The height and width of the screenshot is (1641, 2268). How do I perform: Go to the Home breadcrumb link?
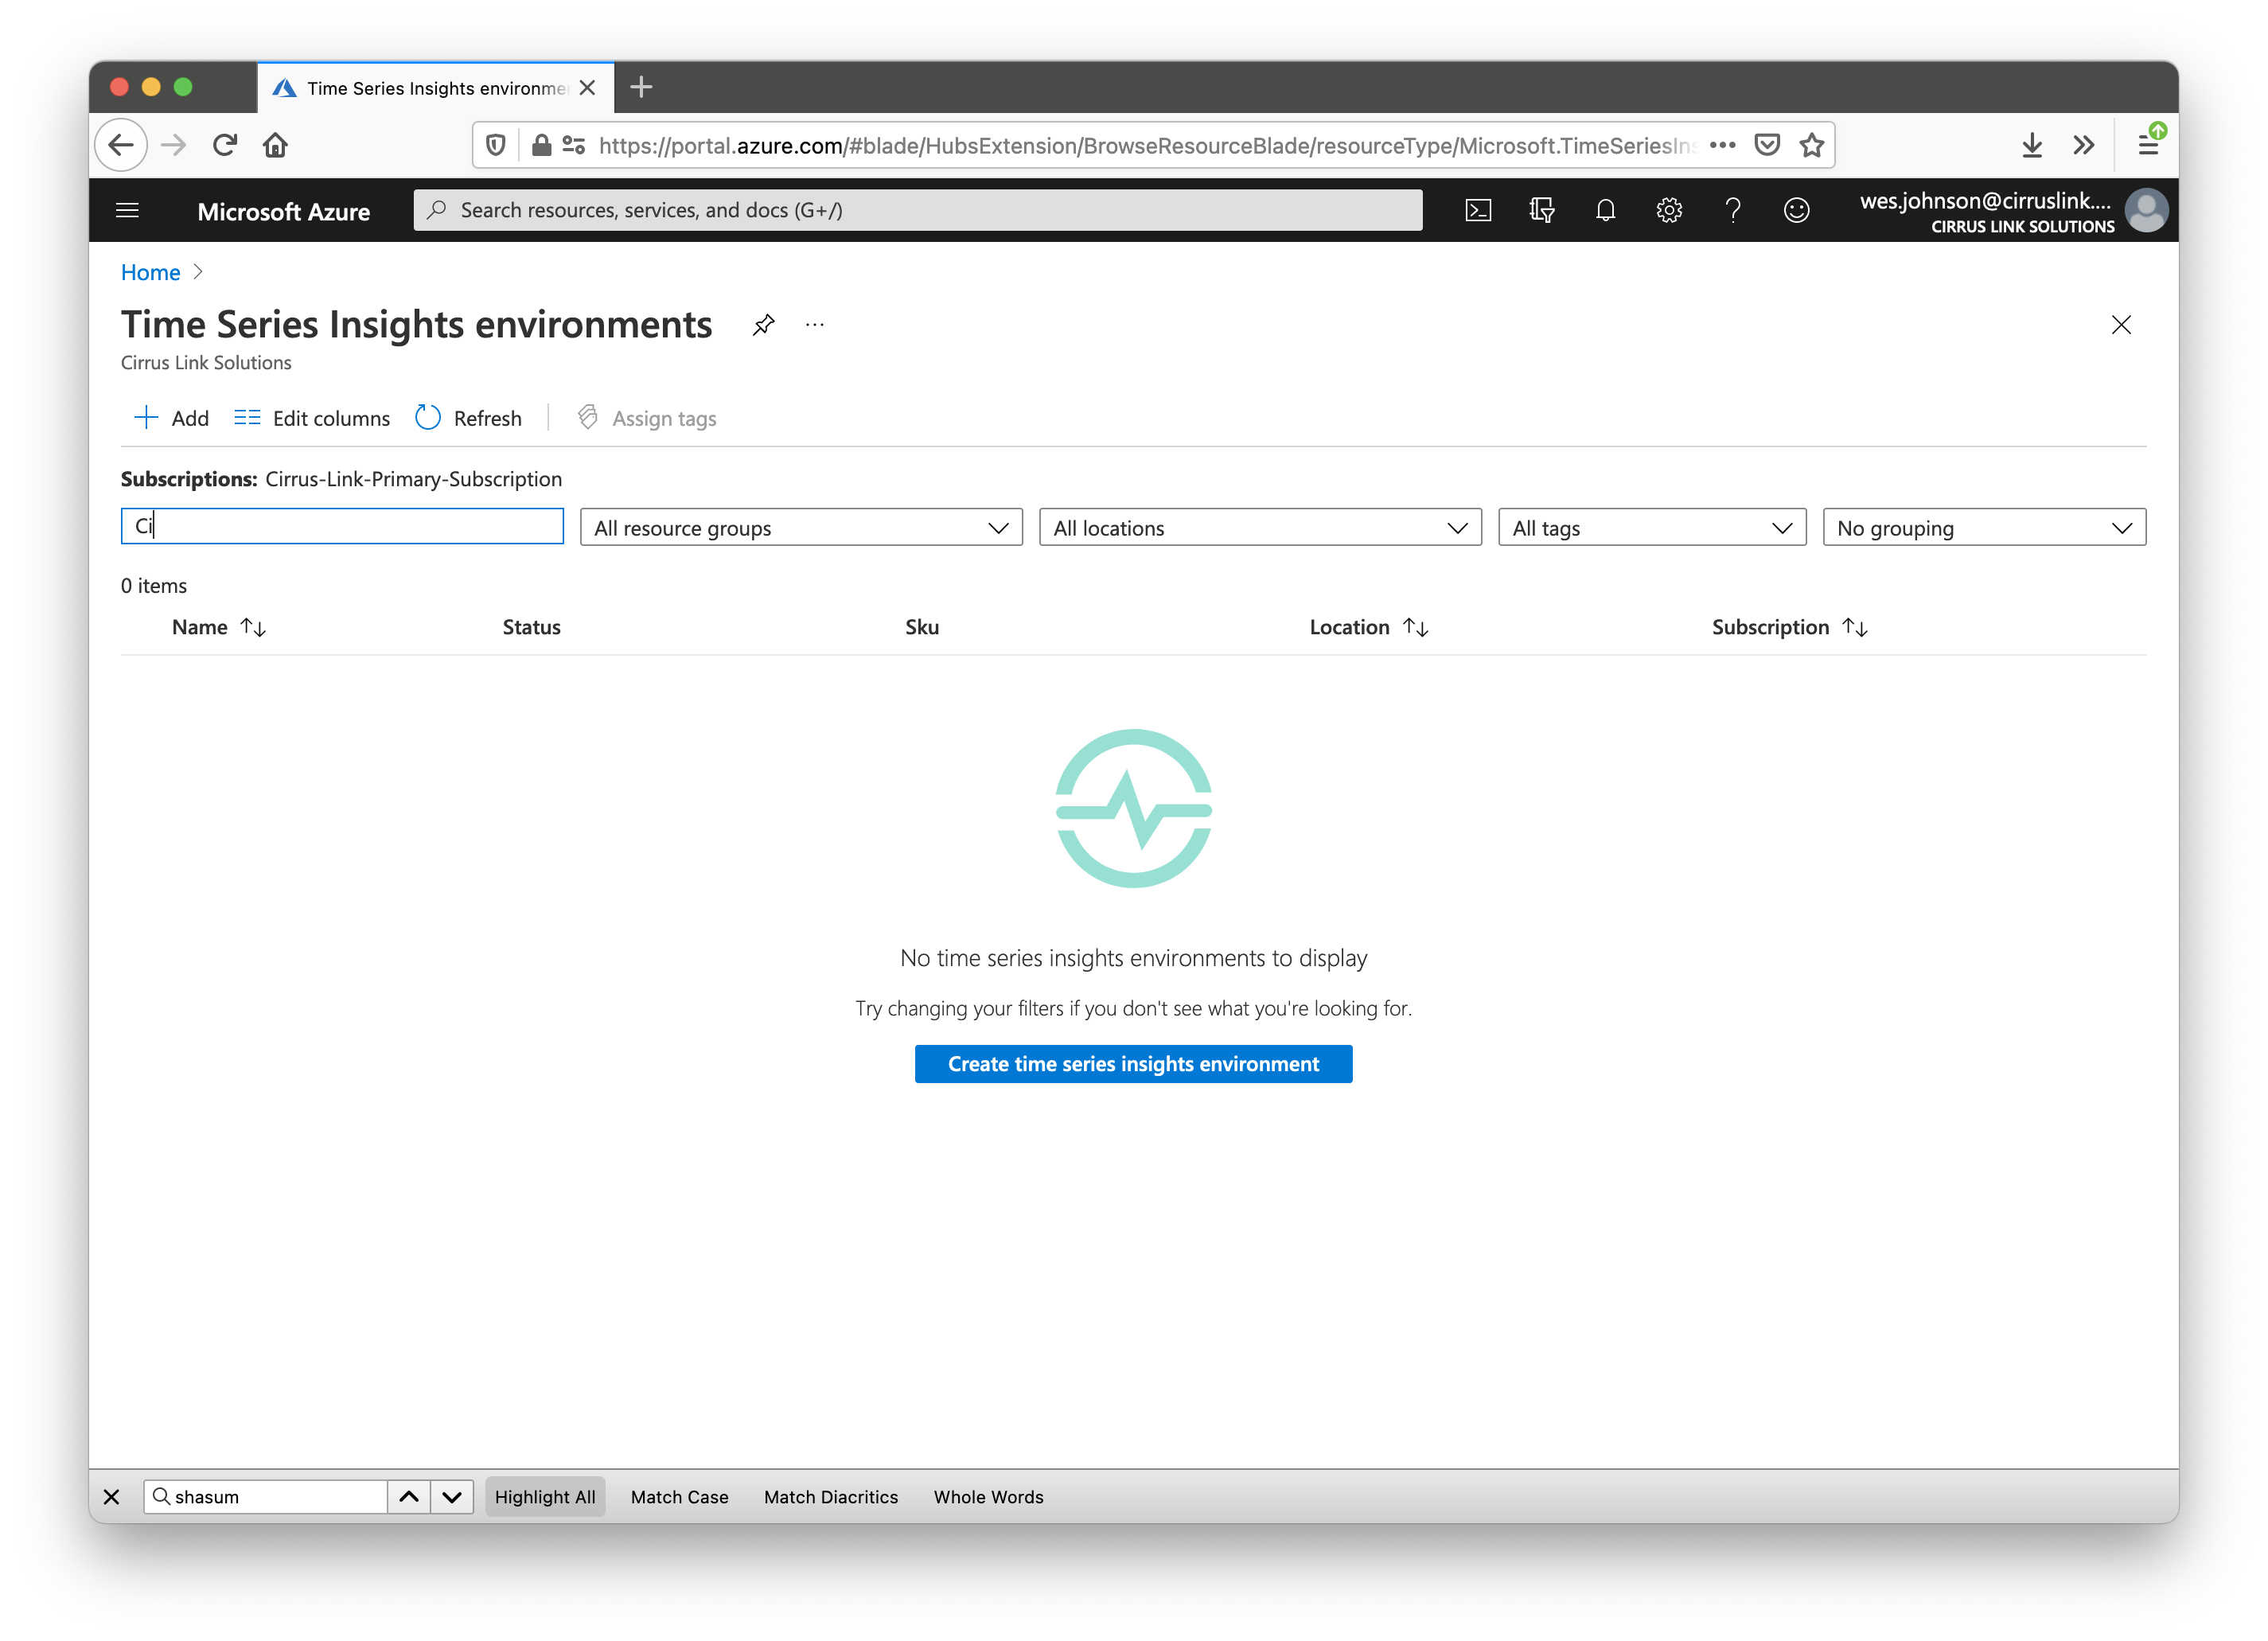(150, 272)
